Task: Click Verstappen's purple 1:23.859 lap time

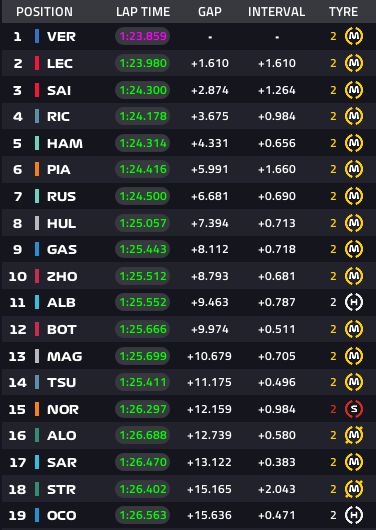Action: pos(143,36)
